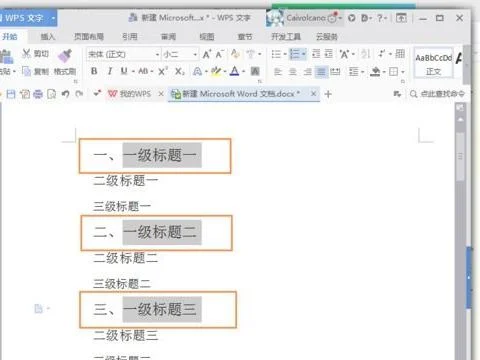Open the font color dropdown arrow

(244, 71)
